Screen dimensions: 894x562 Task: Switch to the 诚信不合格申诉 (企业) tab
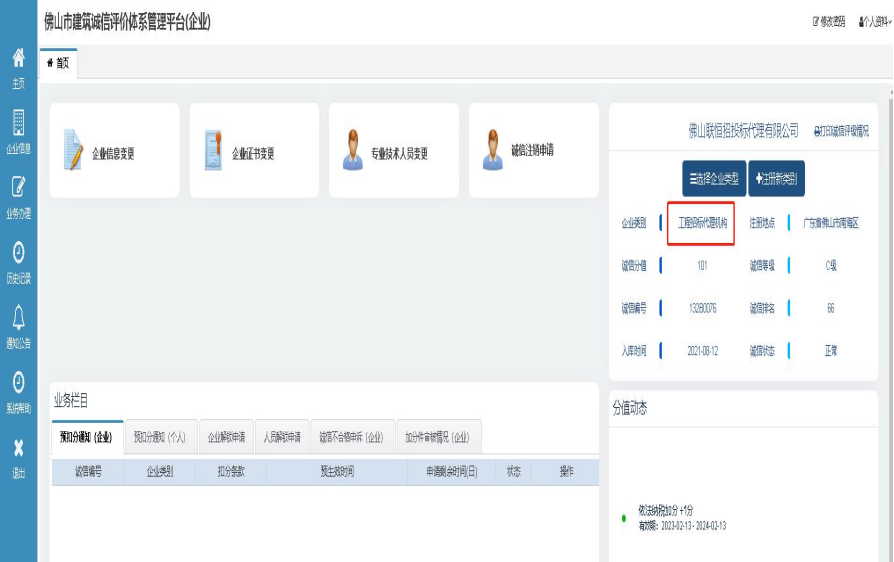[x=351, y=437]
